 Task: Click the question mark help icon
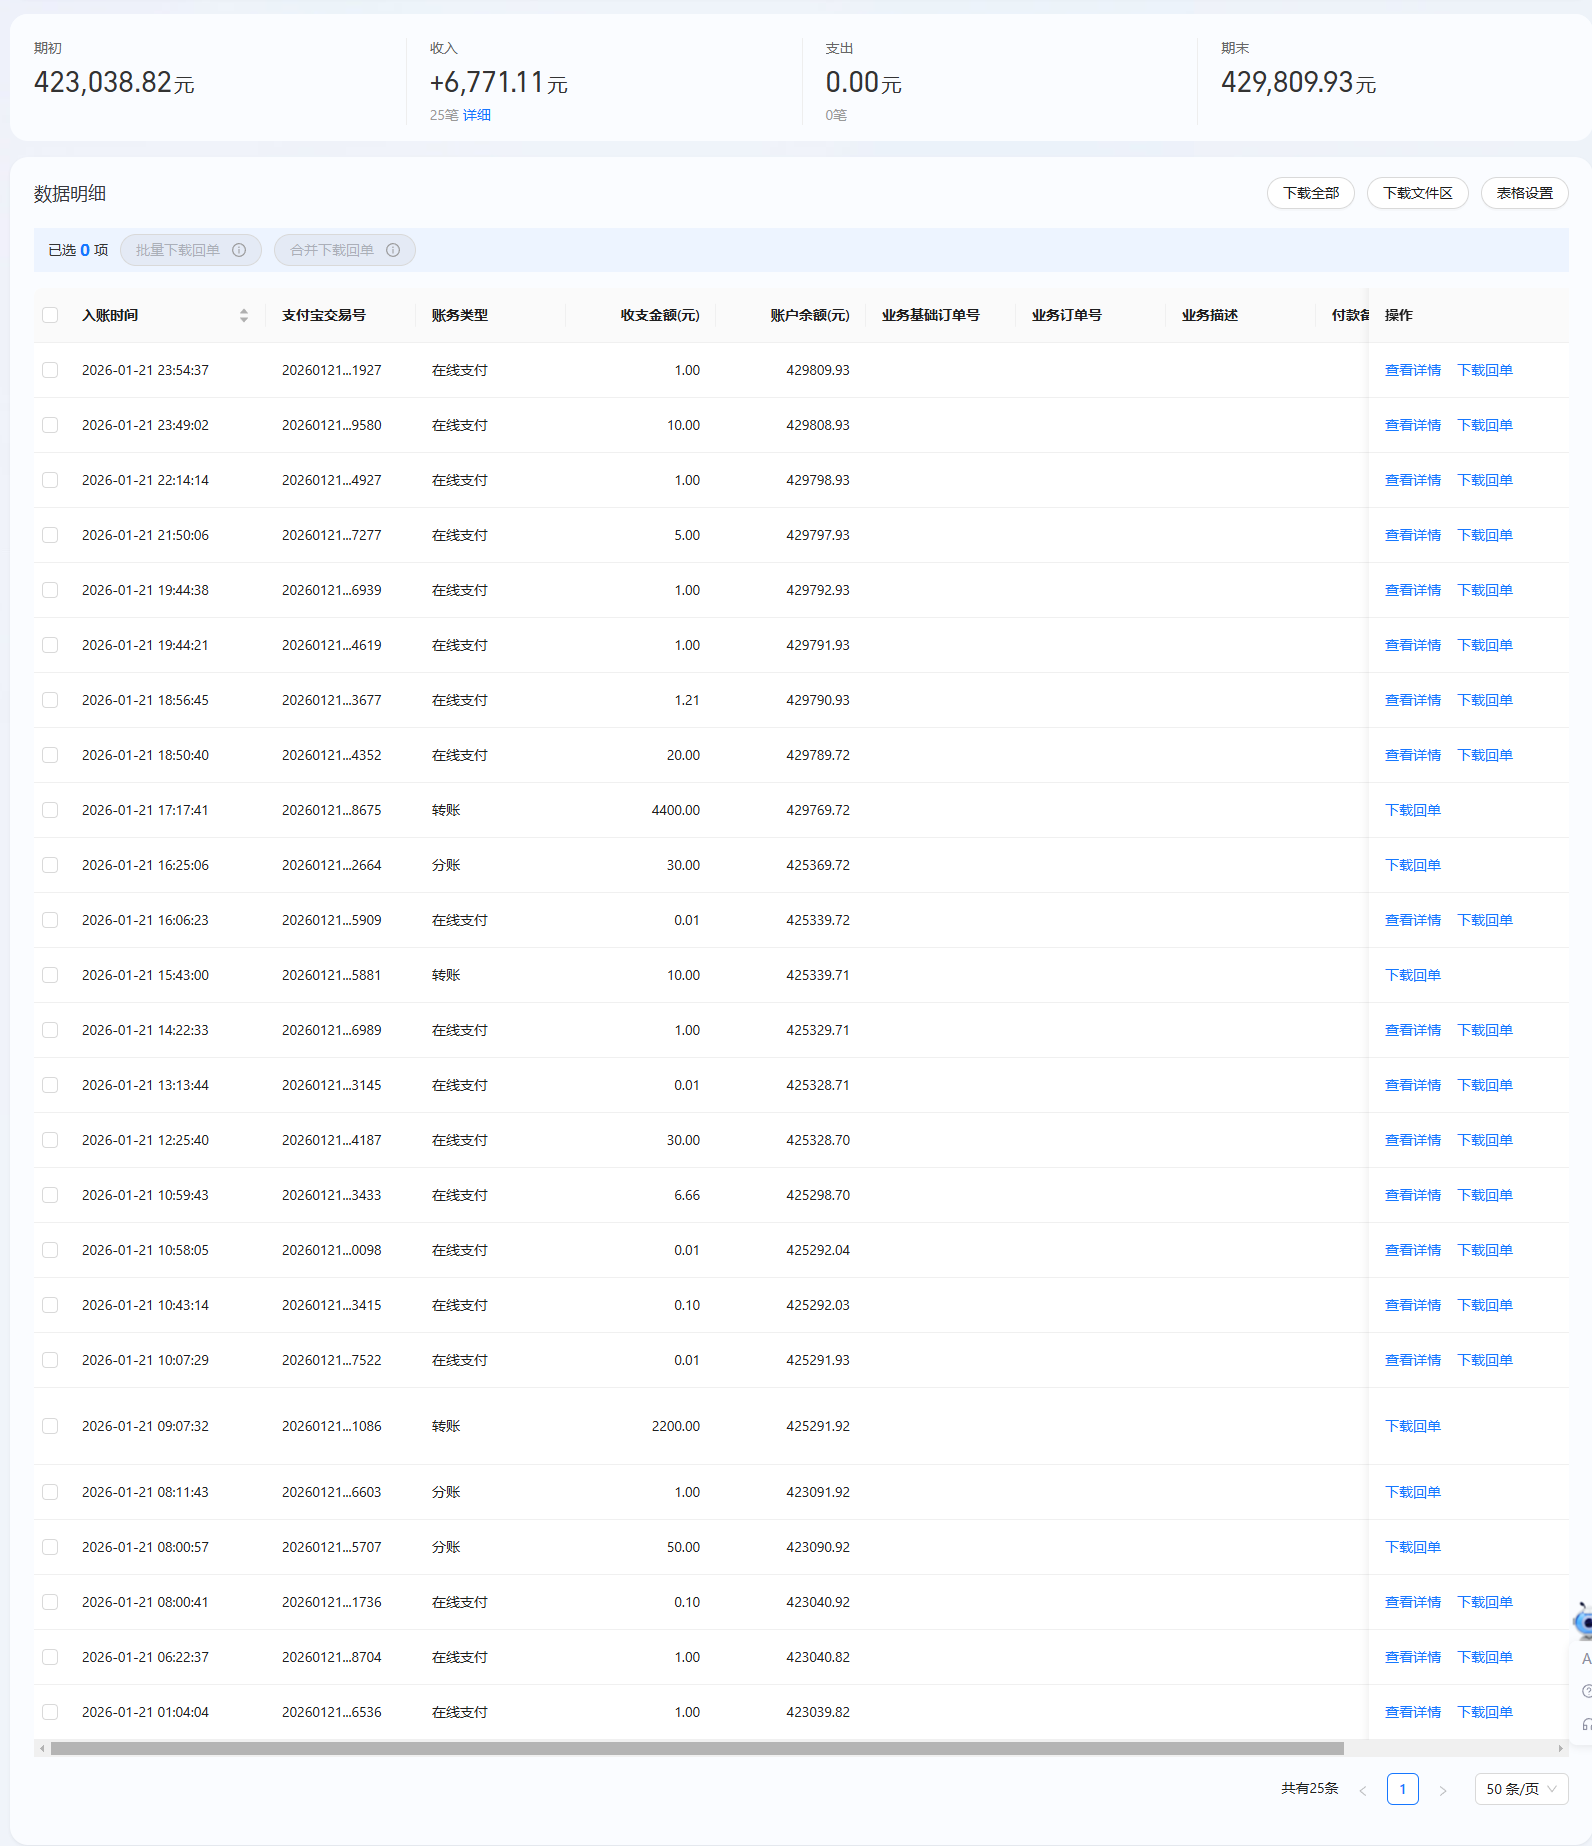[x=1586, y=1691]
